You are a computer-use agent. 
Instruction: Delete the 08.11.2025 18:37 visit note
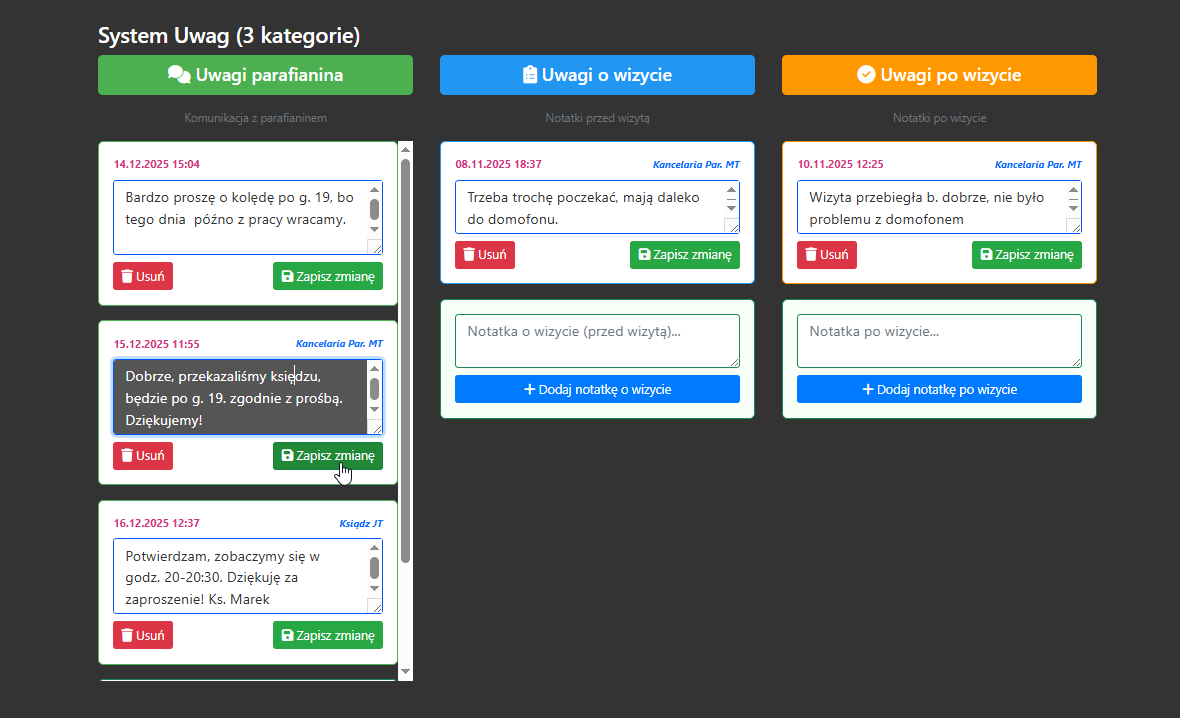[x=484, y=255]
